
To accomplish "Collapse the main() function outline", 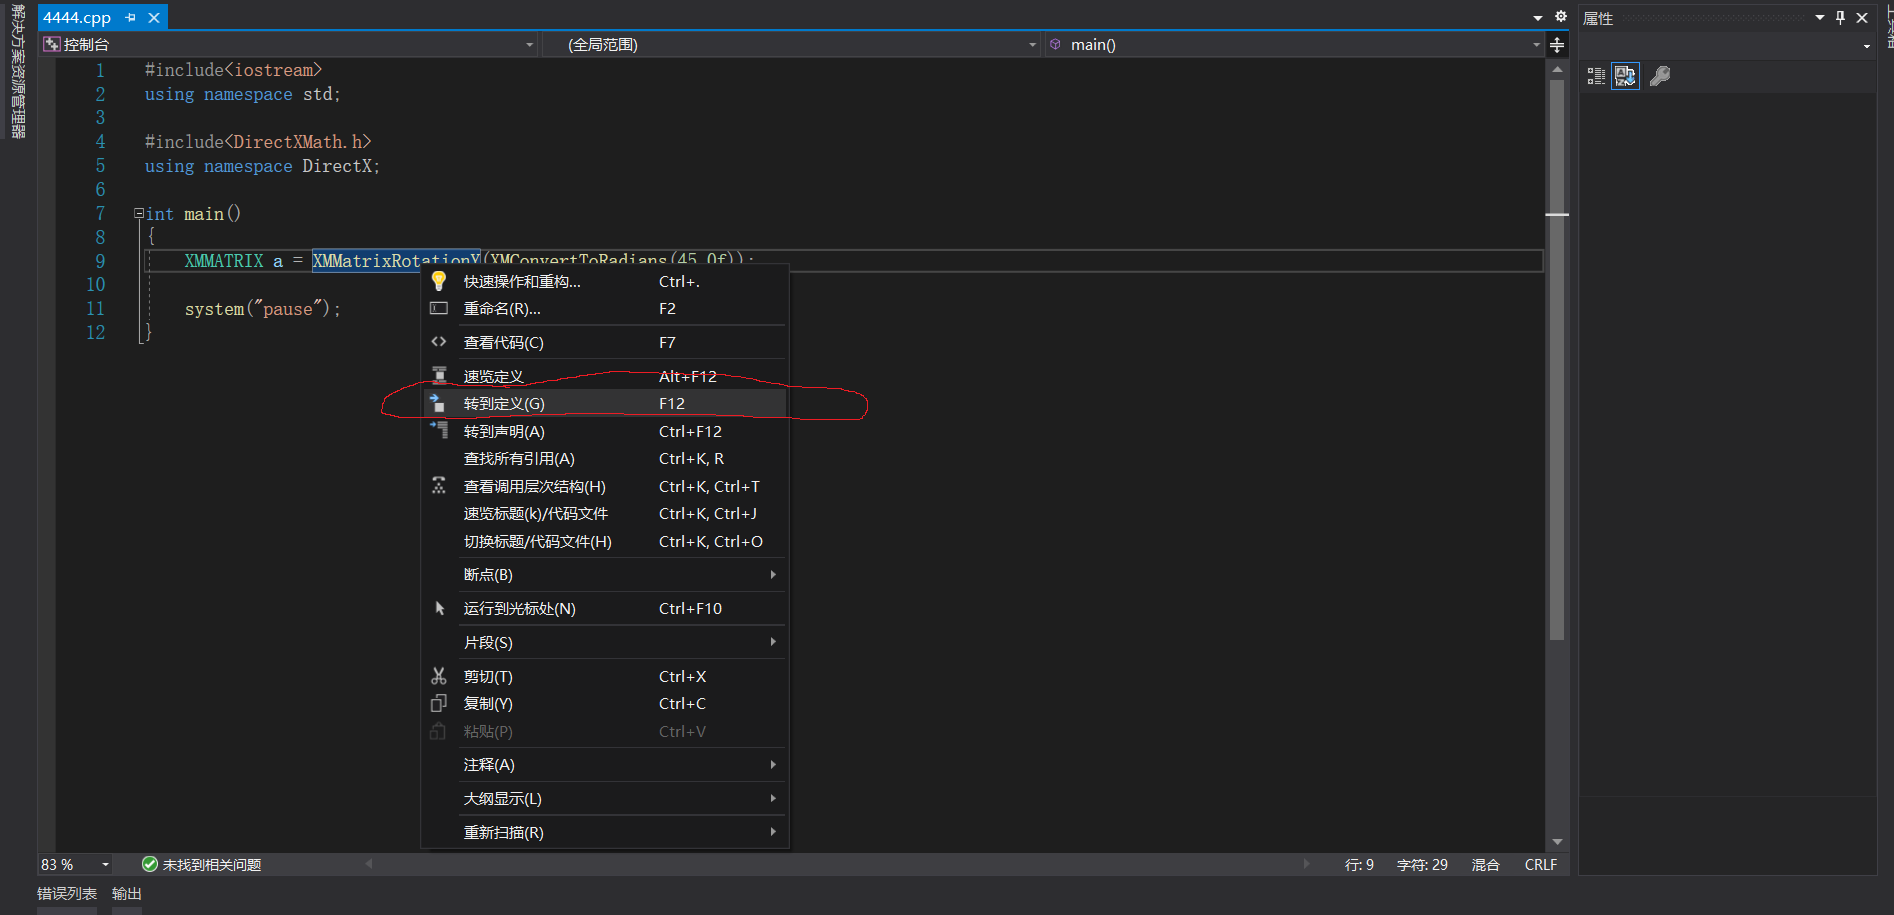I will (139, 214).
